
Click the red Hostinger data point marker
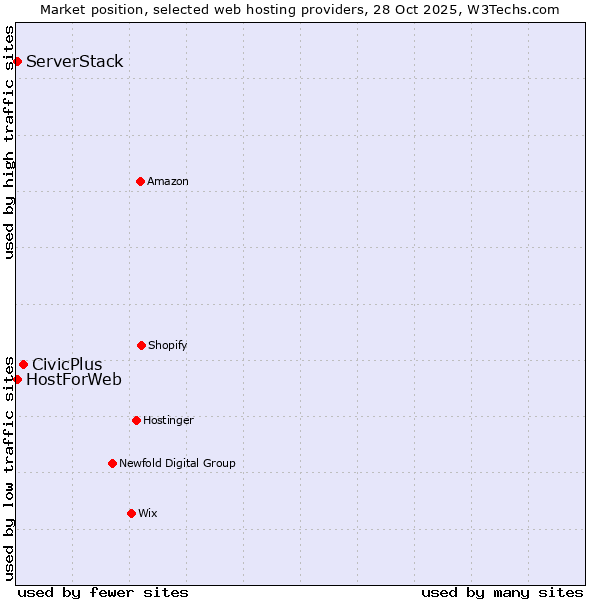tap(136, 420)
